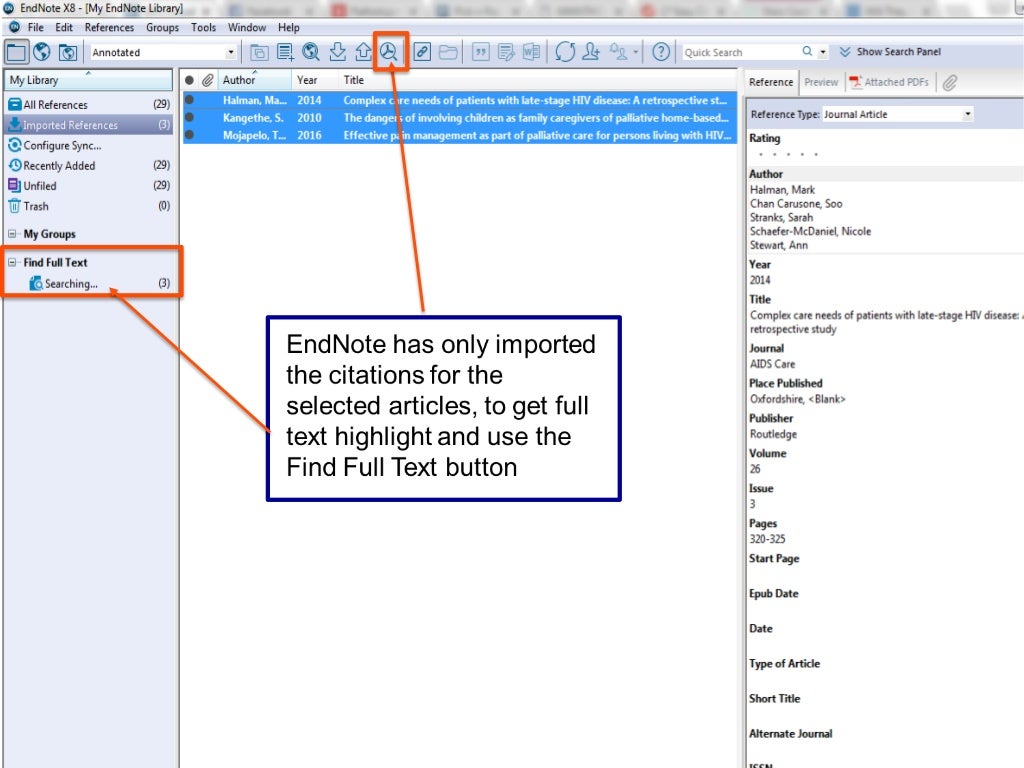Click the Open Link icon

(x=422, y=52)
